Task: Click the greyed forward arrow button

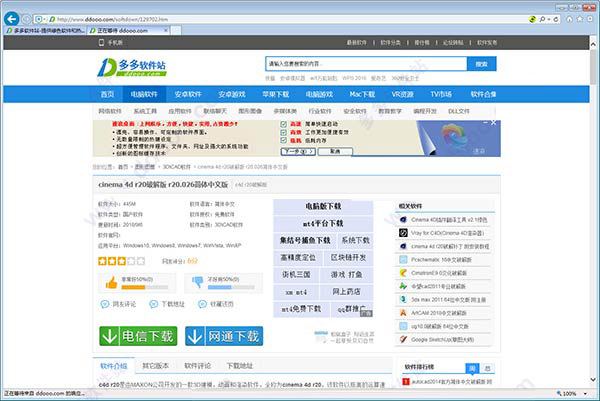Action: coord(26,19)
